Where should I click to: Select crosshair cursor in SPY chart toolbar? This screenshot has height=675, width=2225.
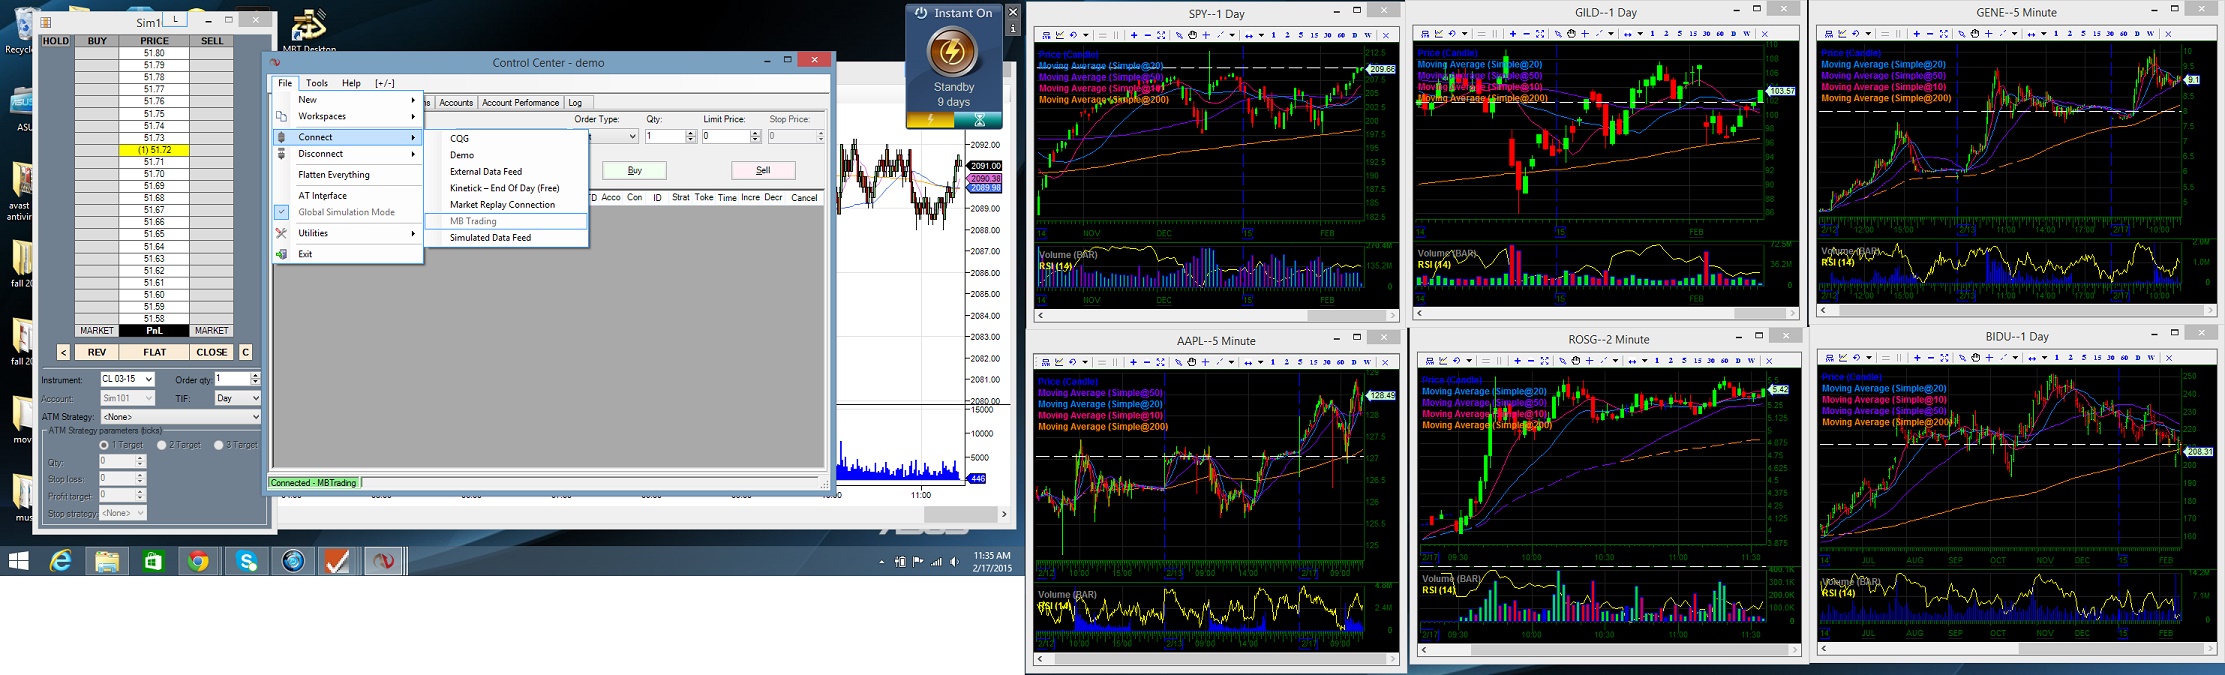pyautogui.click(x=1206, y=35)
